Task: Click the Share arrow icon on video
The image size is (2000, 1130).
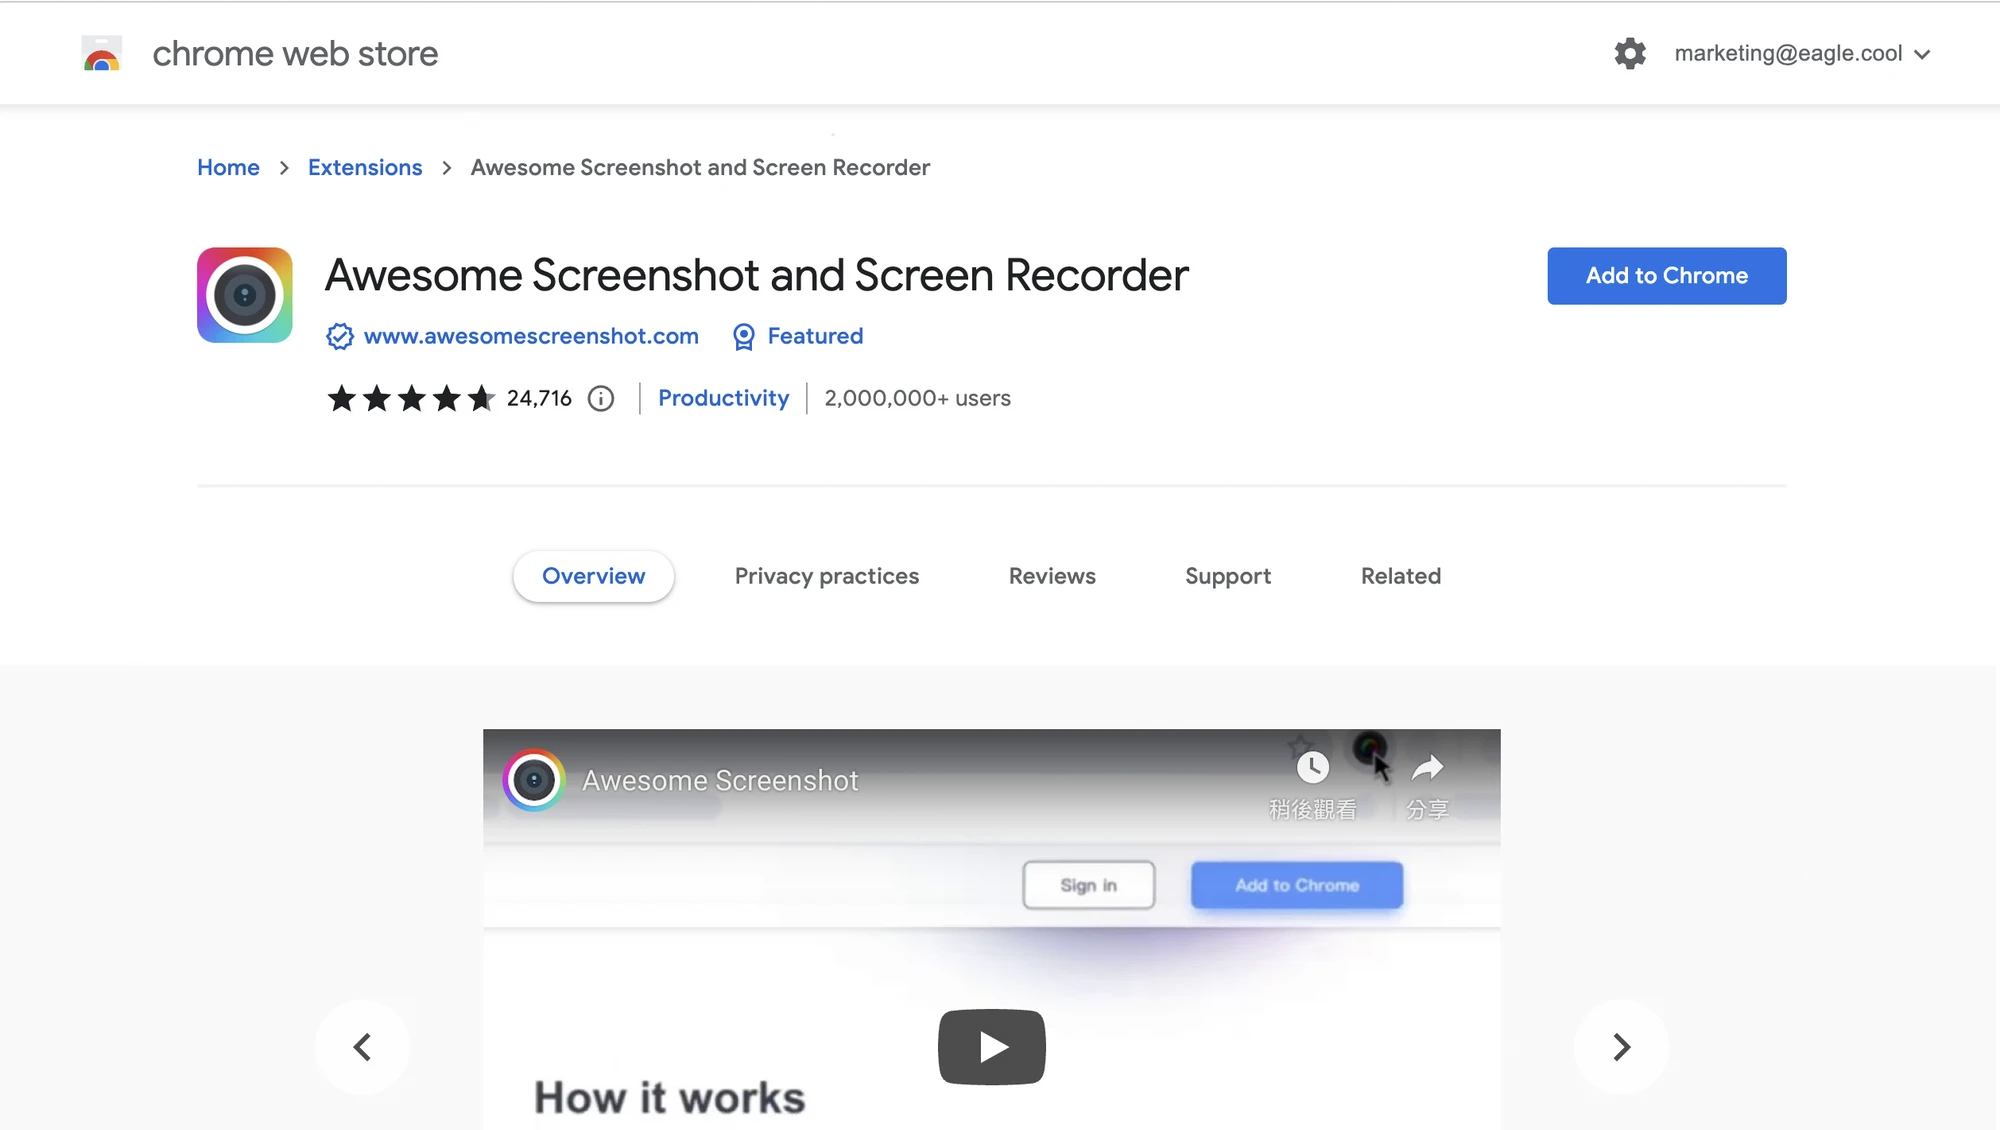Action: click(x=1428, y=768)
